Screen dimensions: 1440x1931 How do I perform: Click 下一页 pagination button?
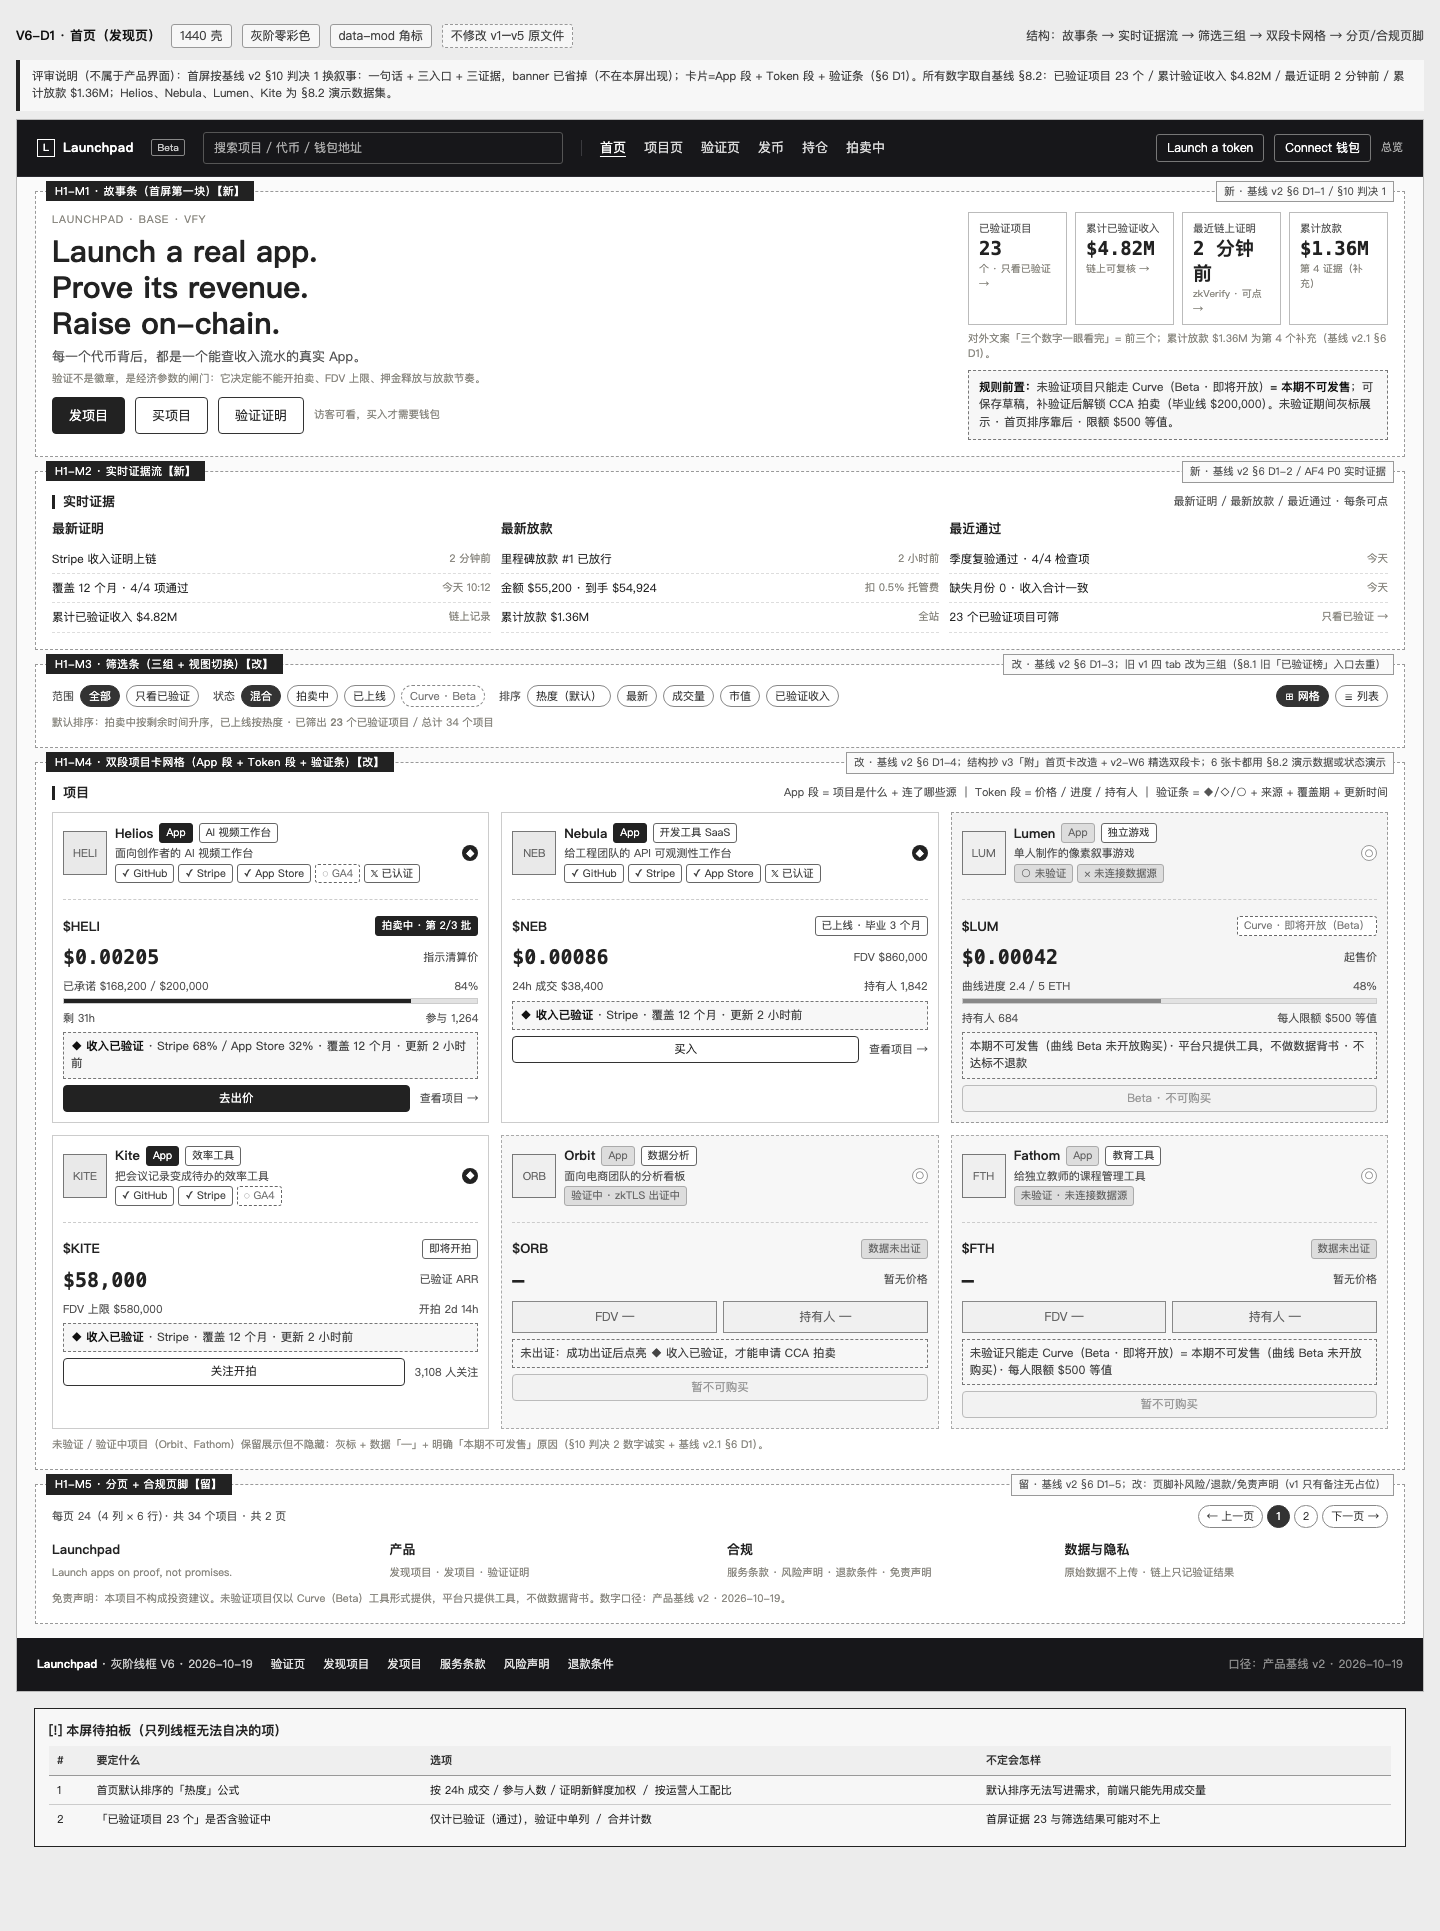(x=1355, y=1516)
